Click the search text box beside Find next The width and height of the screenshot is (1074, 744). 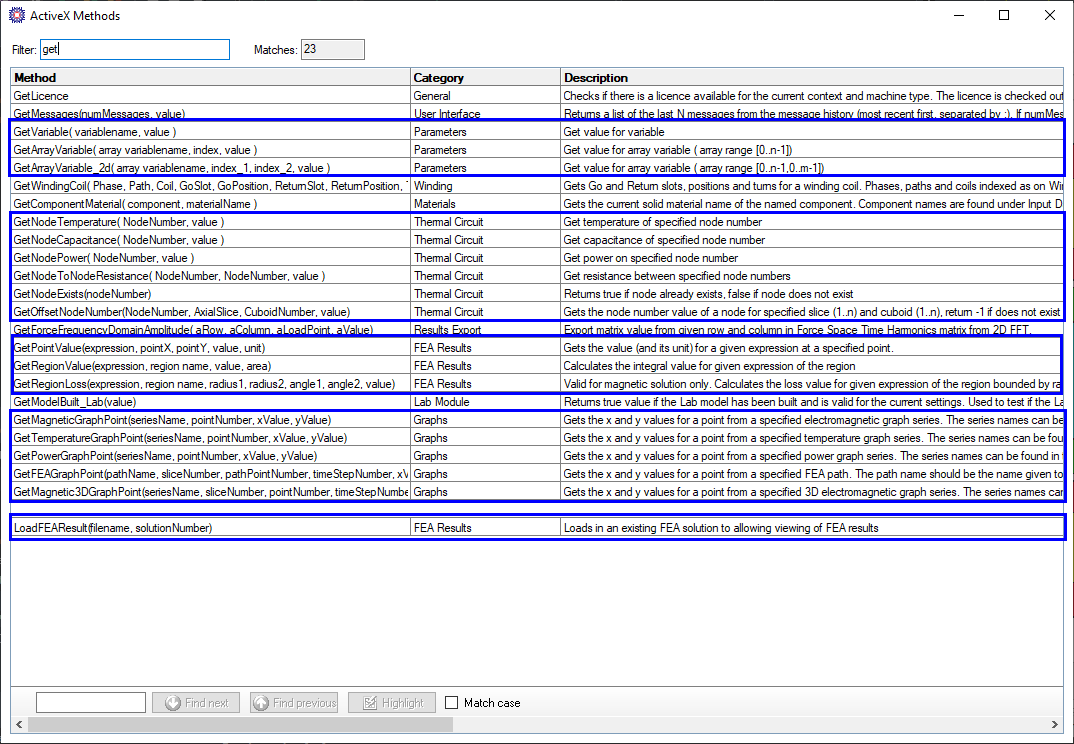(91, 702)
